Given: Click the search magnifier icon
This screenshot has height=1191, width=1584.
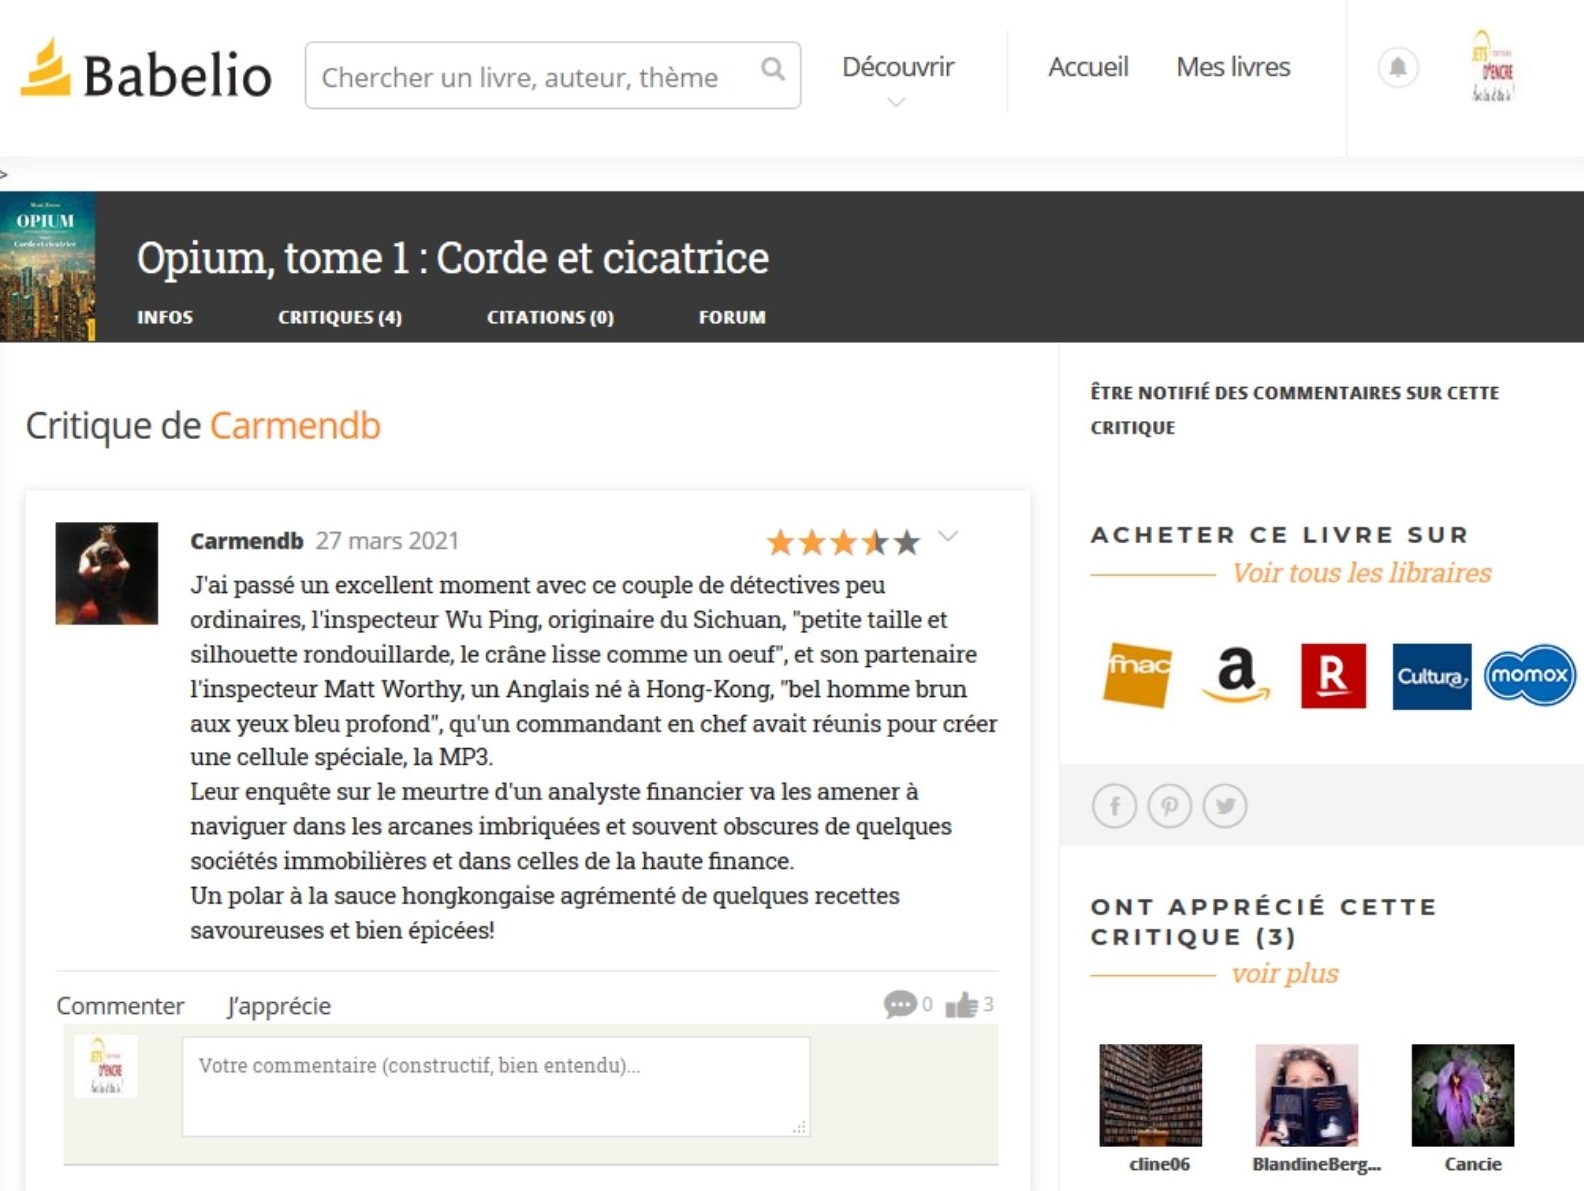Looking at the screenshot, I should pos(772,69).
